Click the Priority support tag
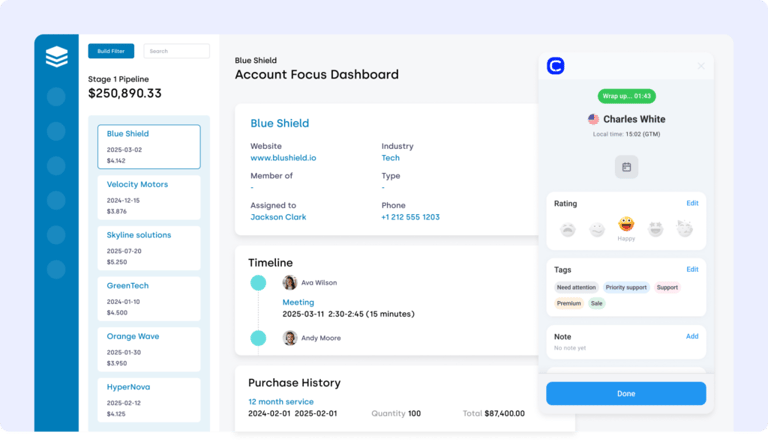Viewport: 768px width, 441px height. pos(626,288)
